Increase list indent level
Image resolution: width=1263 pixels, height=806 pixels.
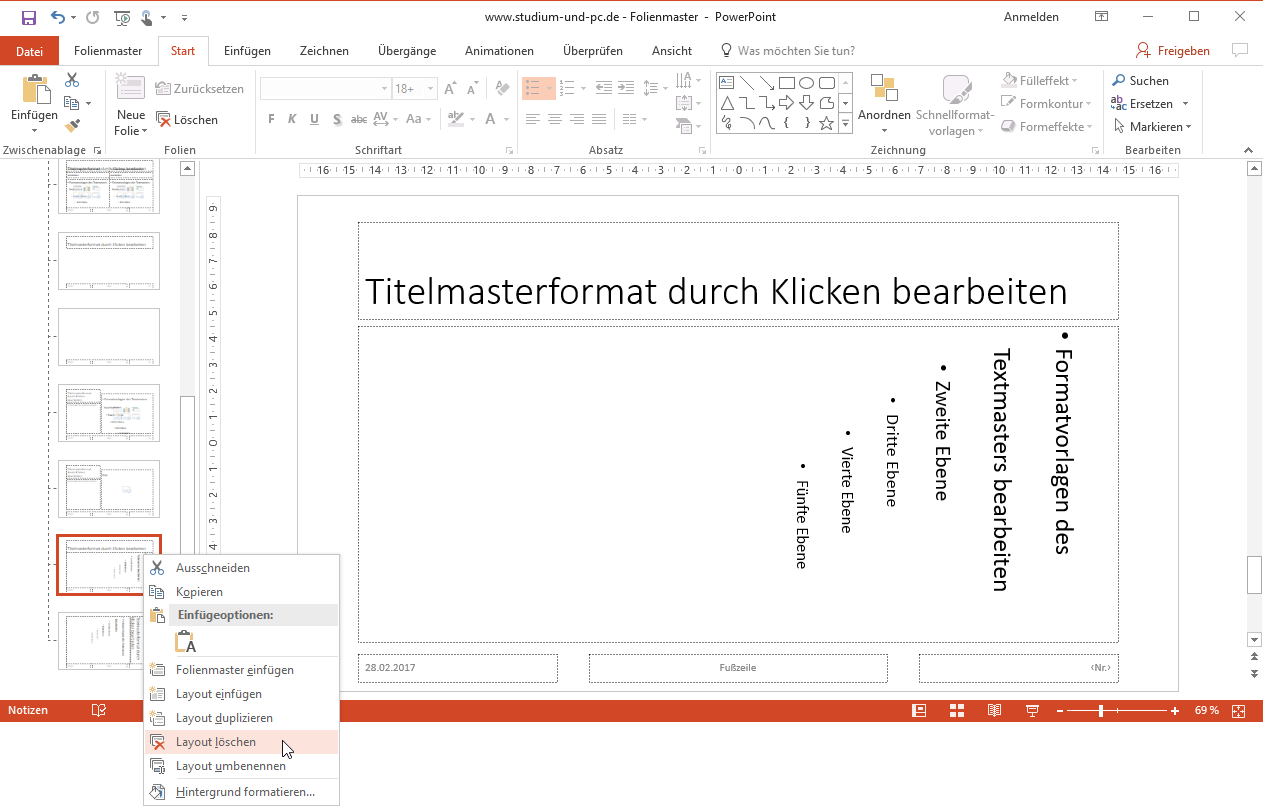point(626,88)
